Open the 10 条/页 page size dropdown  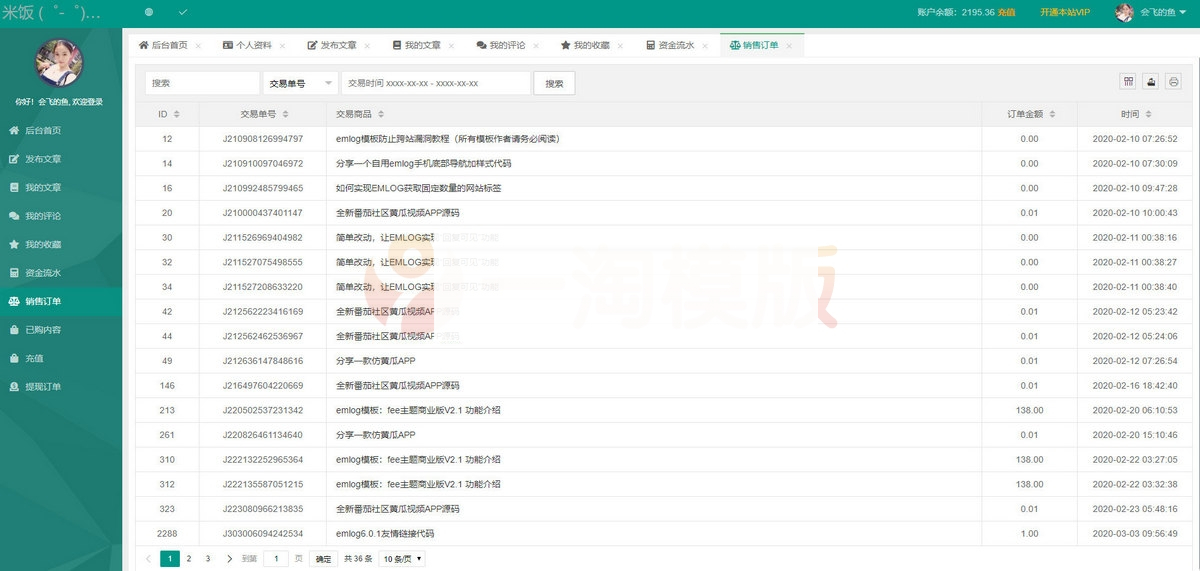click(402, 558)
